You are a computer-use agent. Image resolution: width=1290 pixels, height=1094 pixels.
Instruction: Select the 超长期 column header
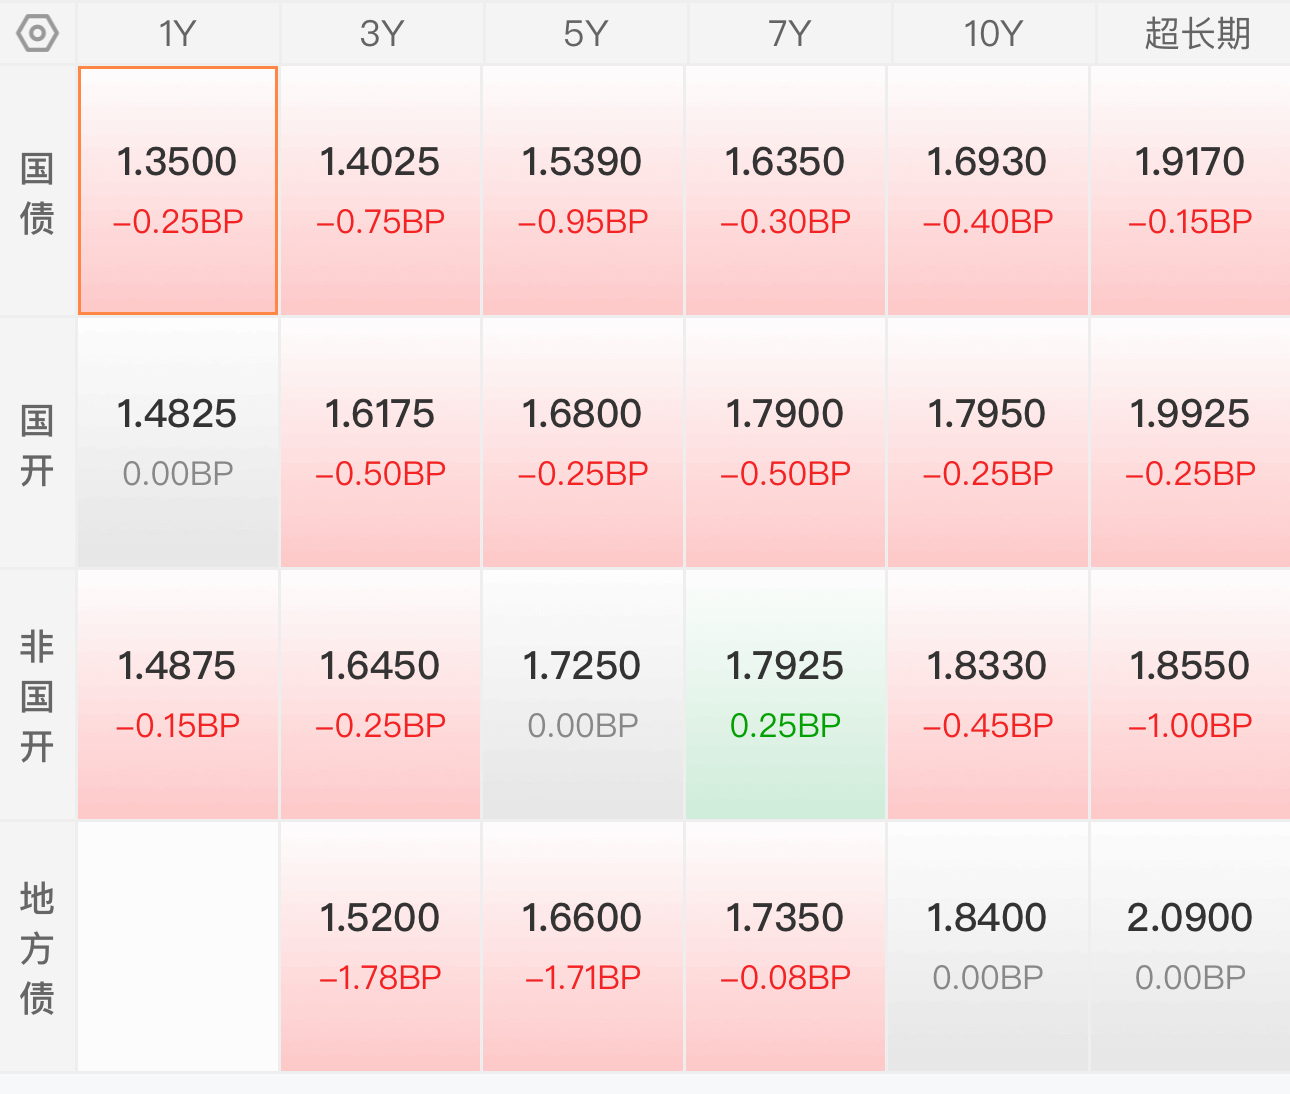[1194, 34]
